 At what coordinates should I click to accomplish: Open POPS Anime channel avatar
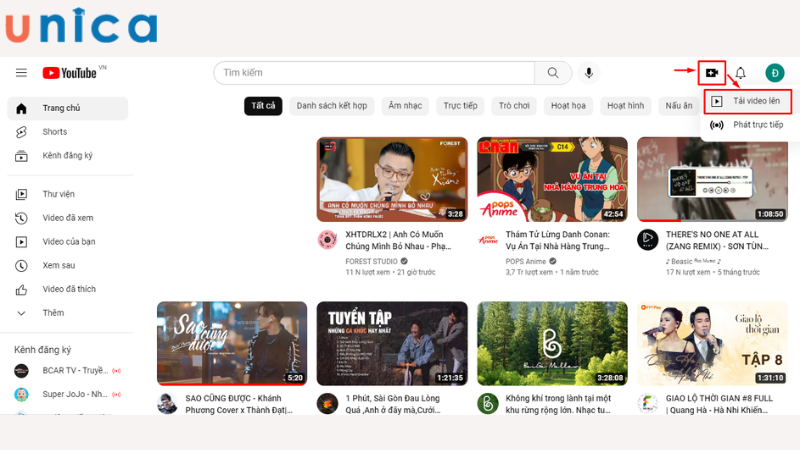click(488, 239)
